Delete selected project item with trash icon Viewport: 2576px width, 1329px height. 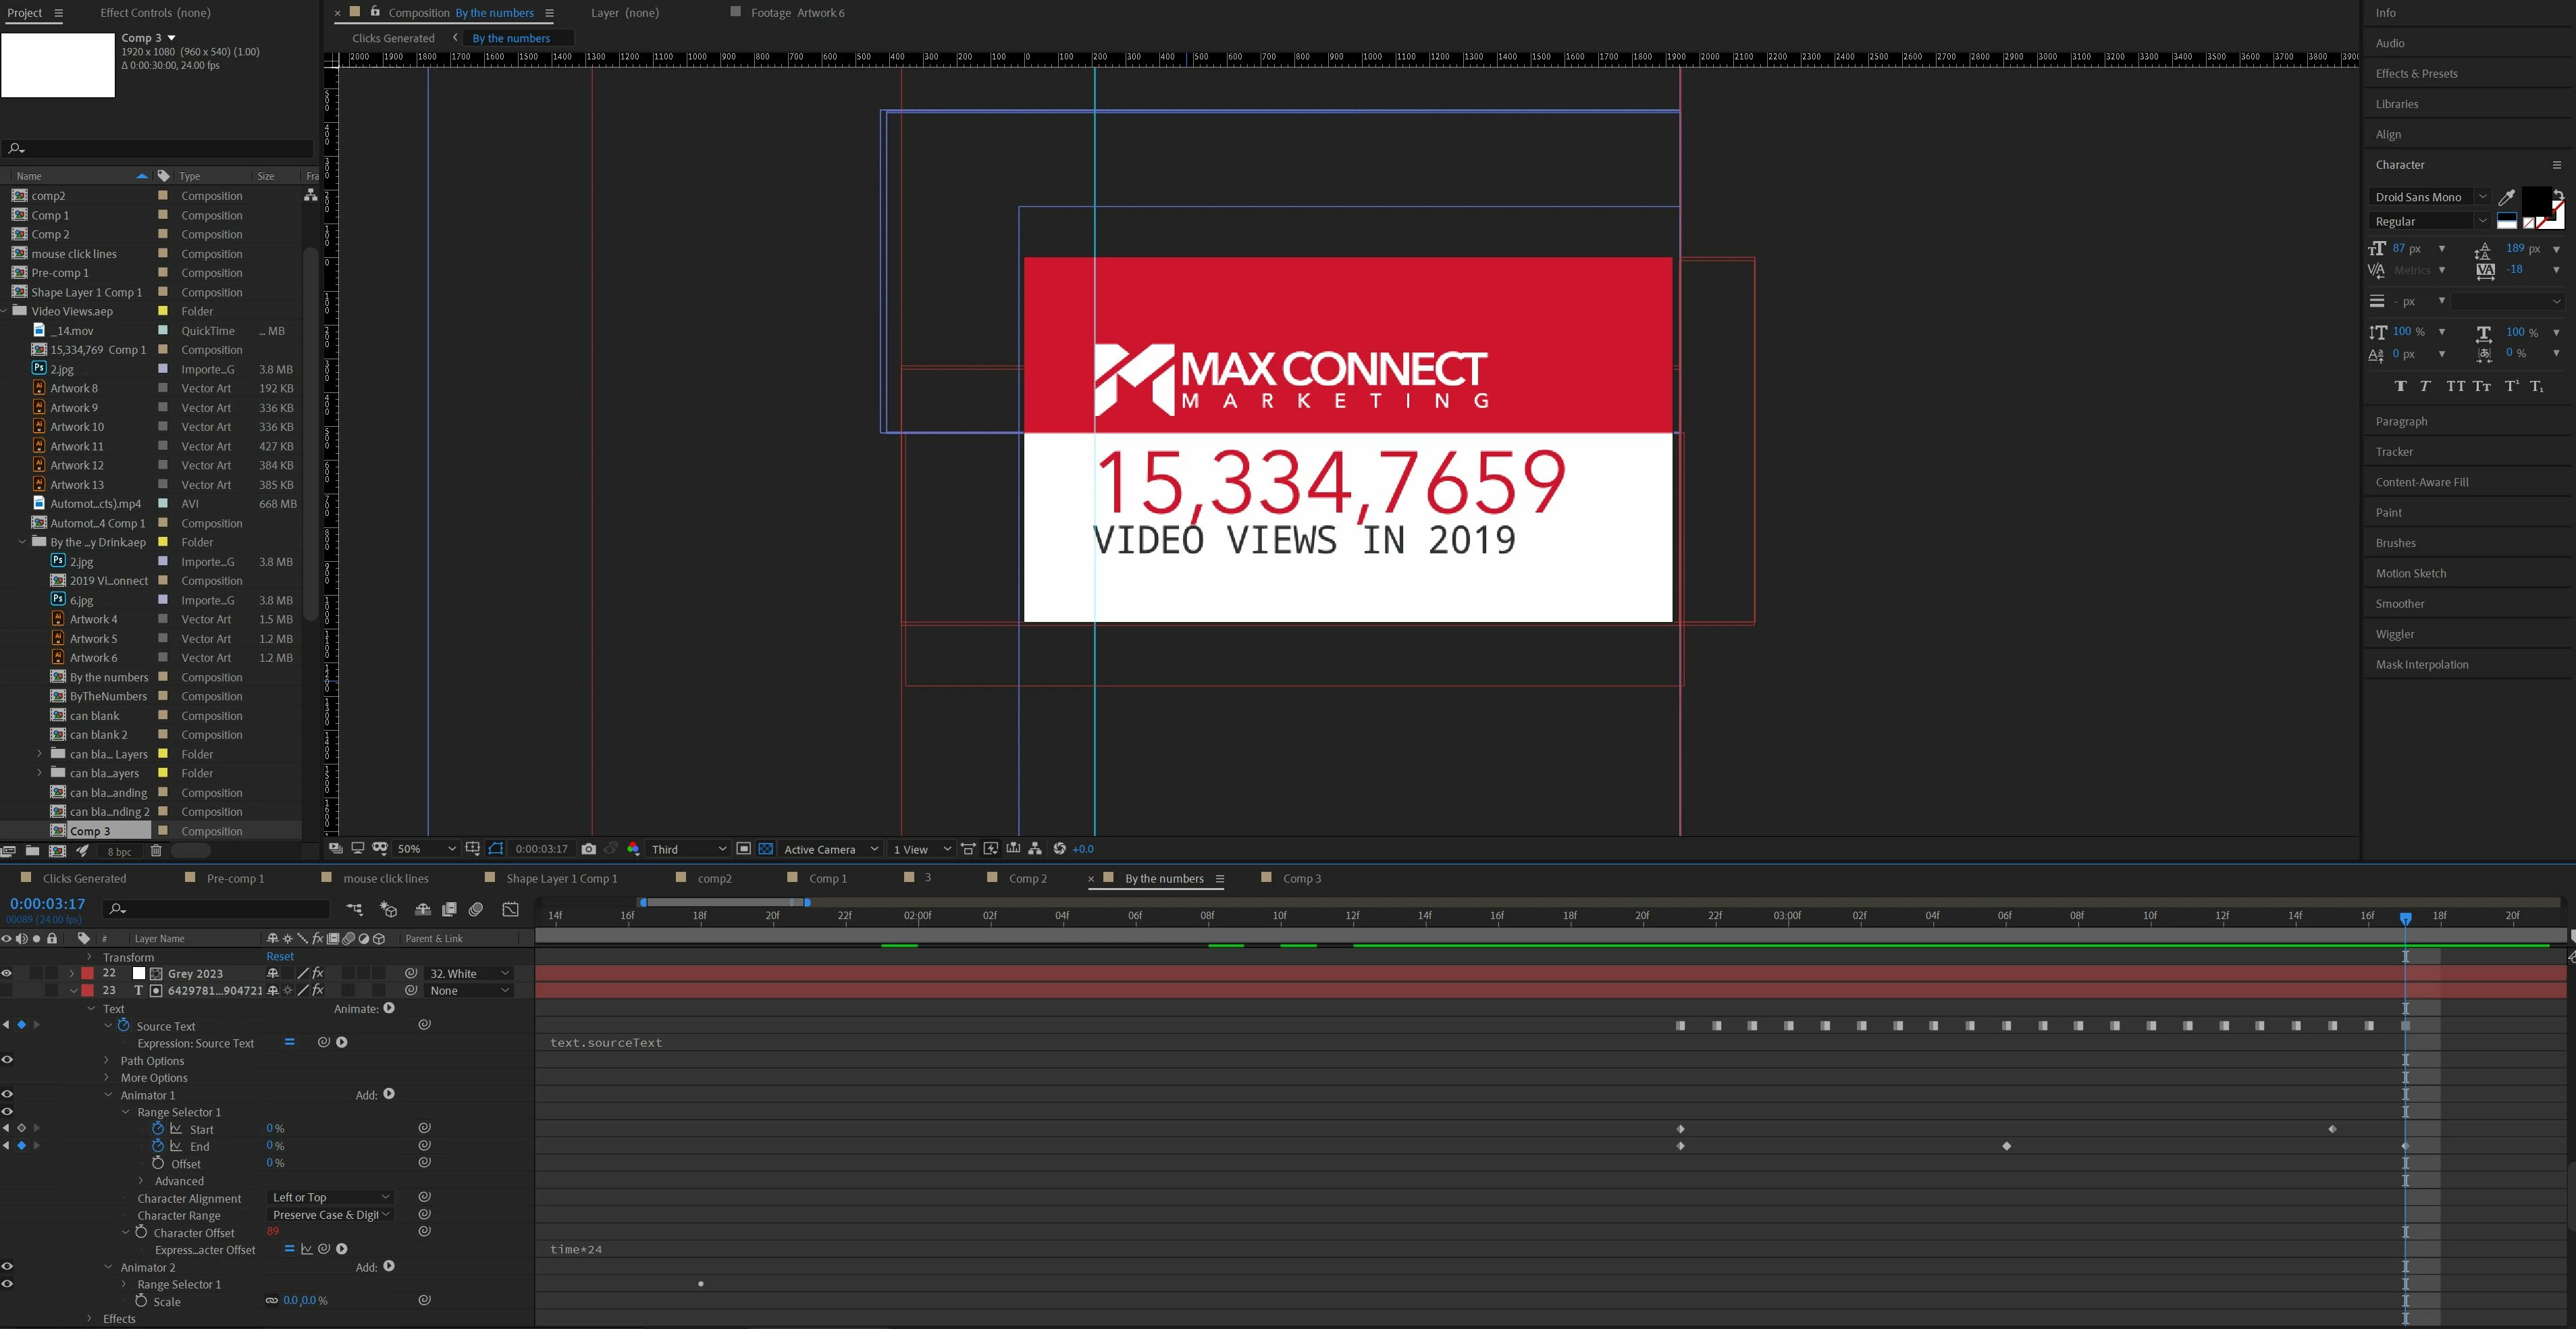pos(155,851)
